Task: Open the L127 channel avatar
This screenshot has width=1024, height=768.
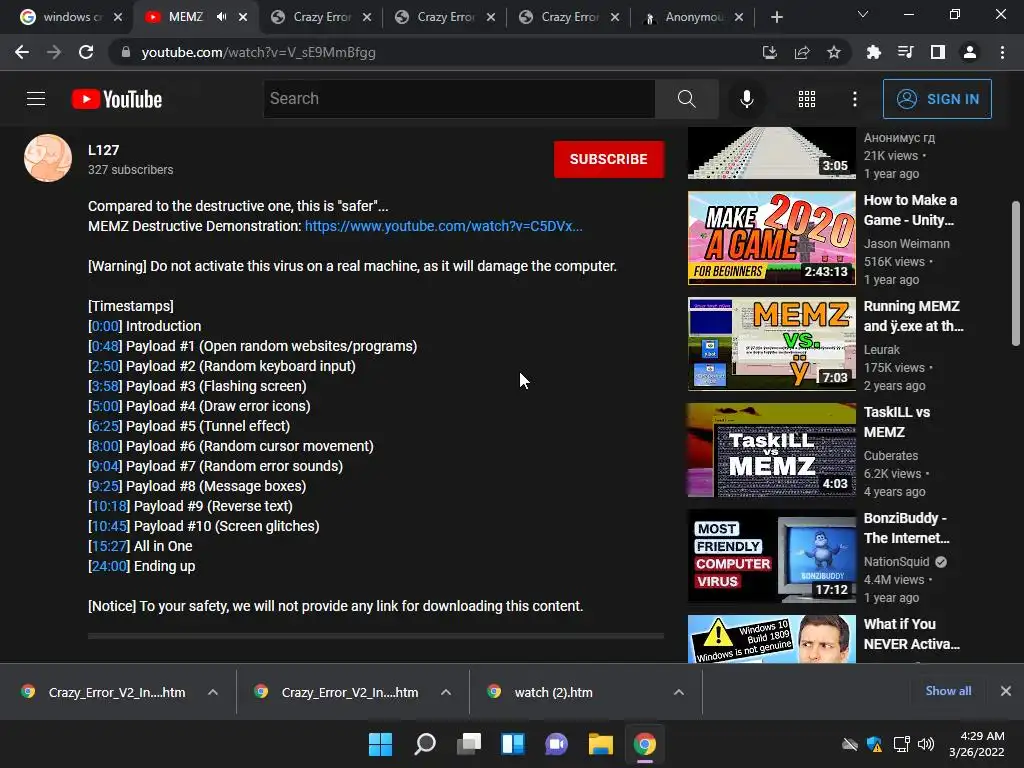Action: click(x=48, y=158)
